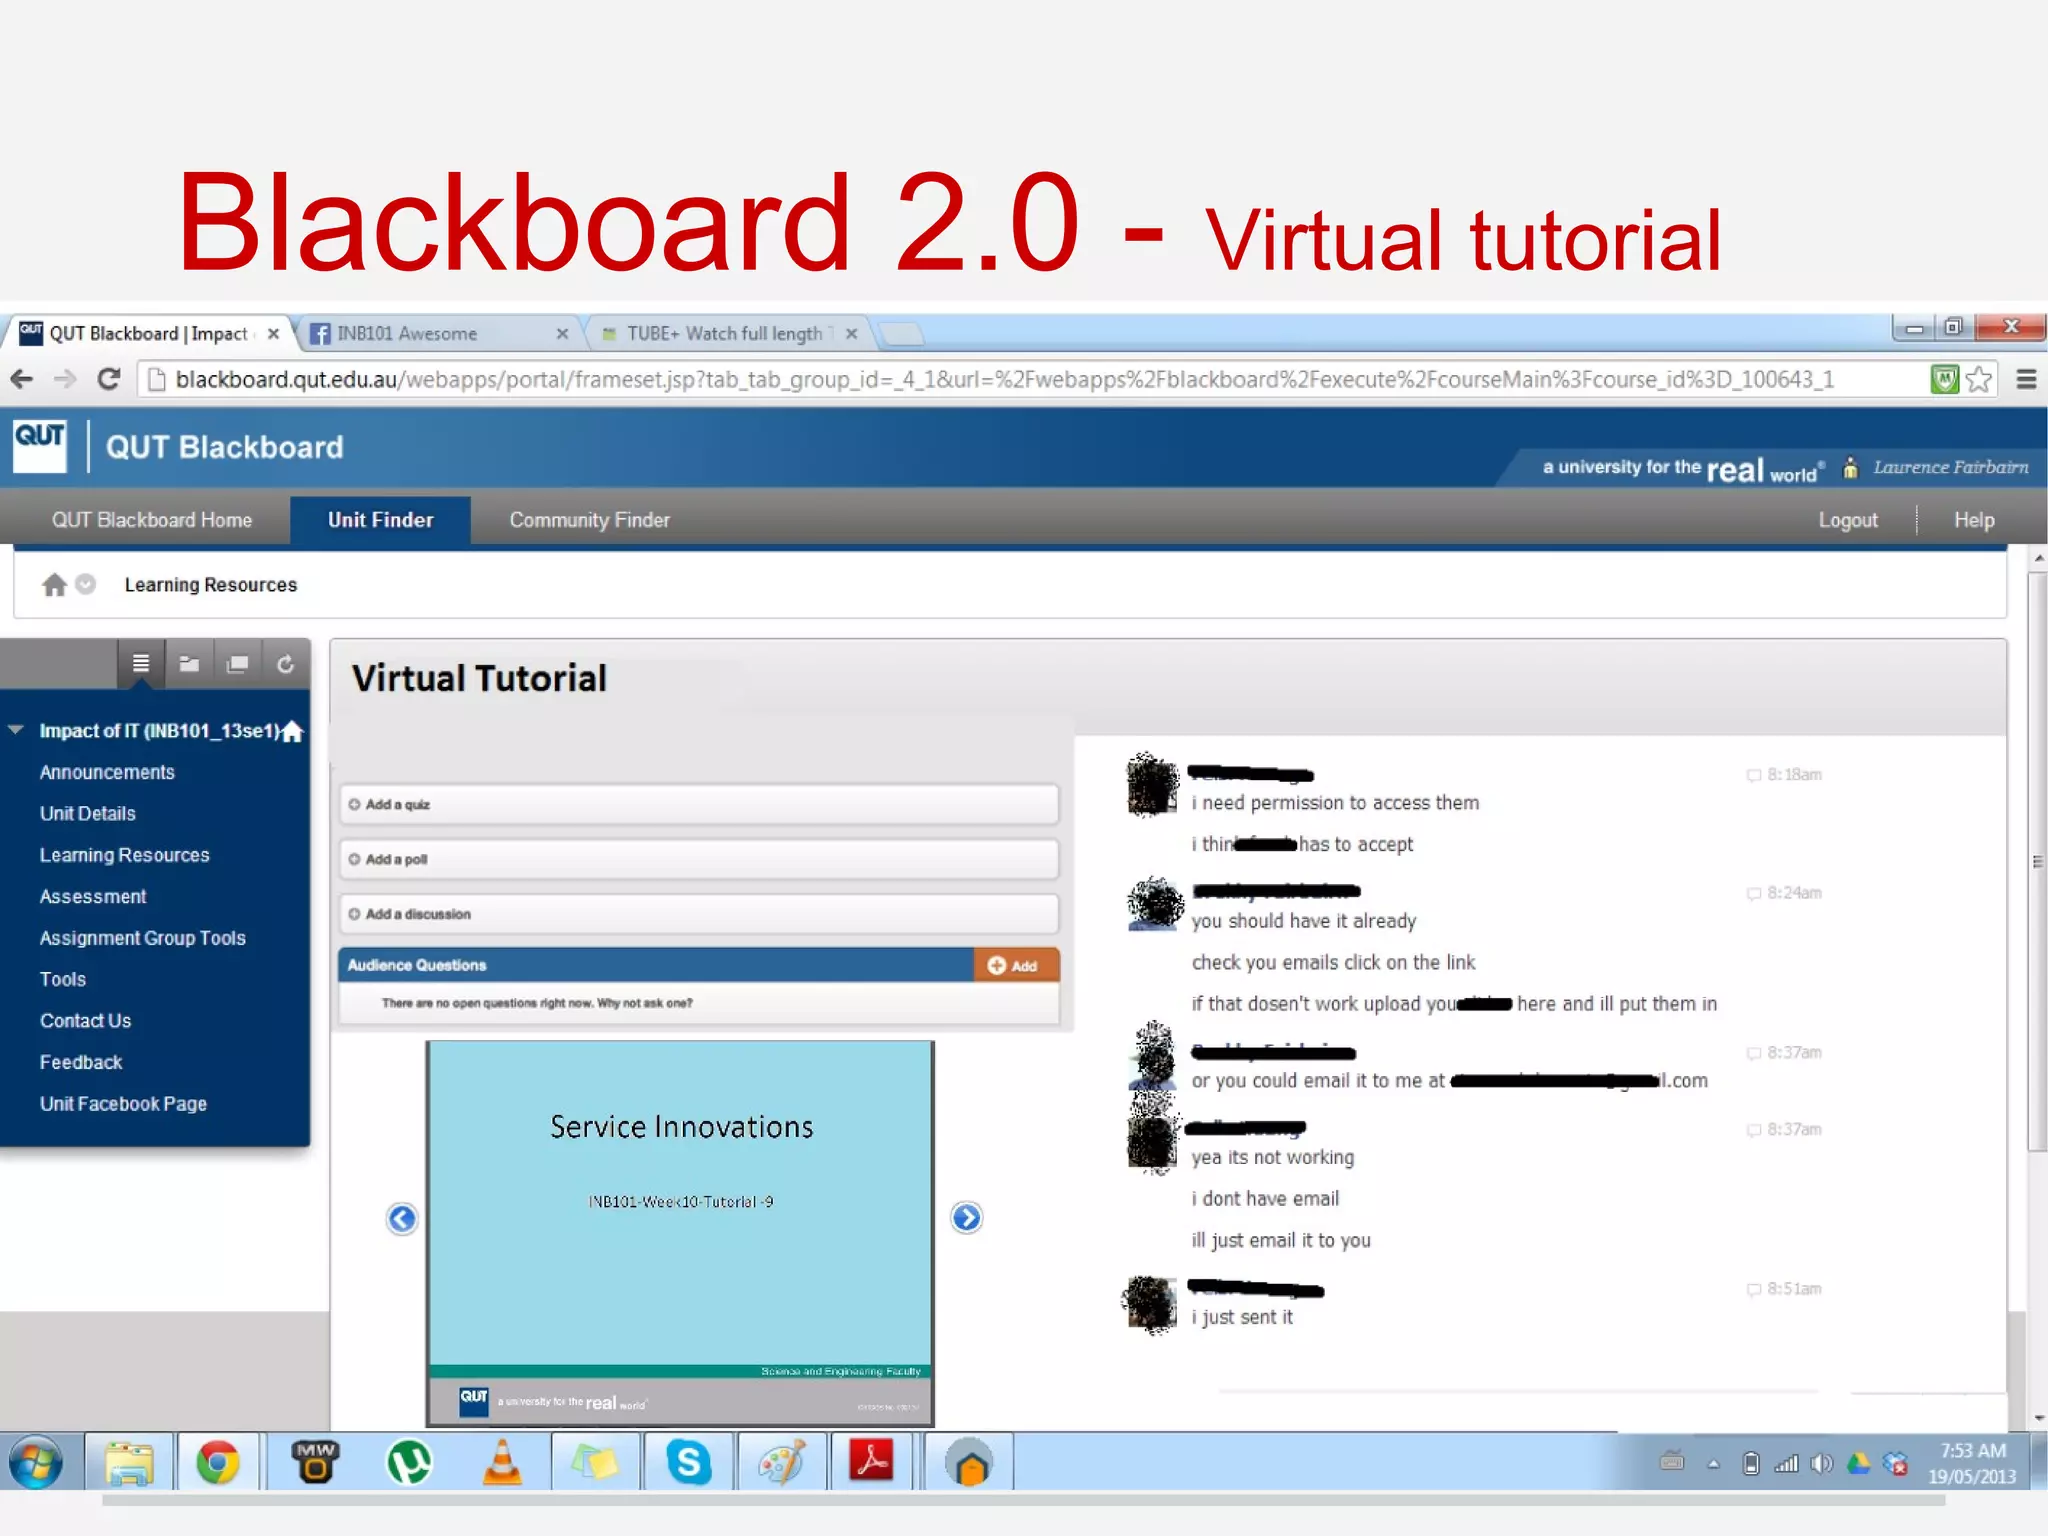Open Learning Resources in course menu
The height and width of the screenshot is (1536, 2048).
[124, 855]
